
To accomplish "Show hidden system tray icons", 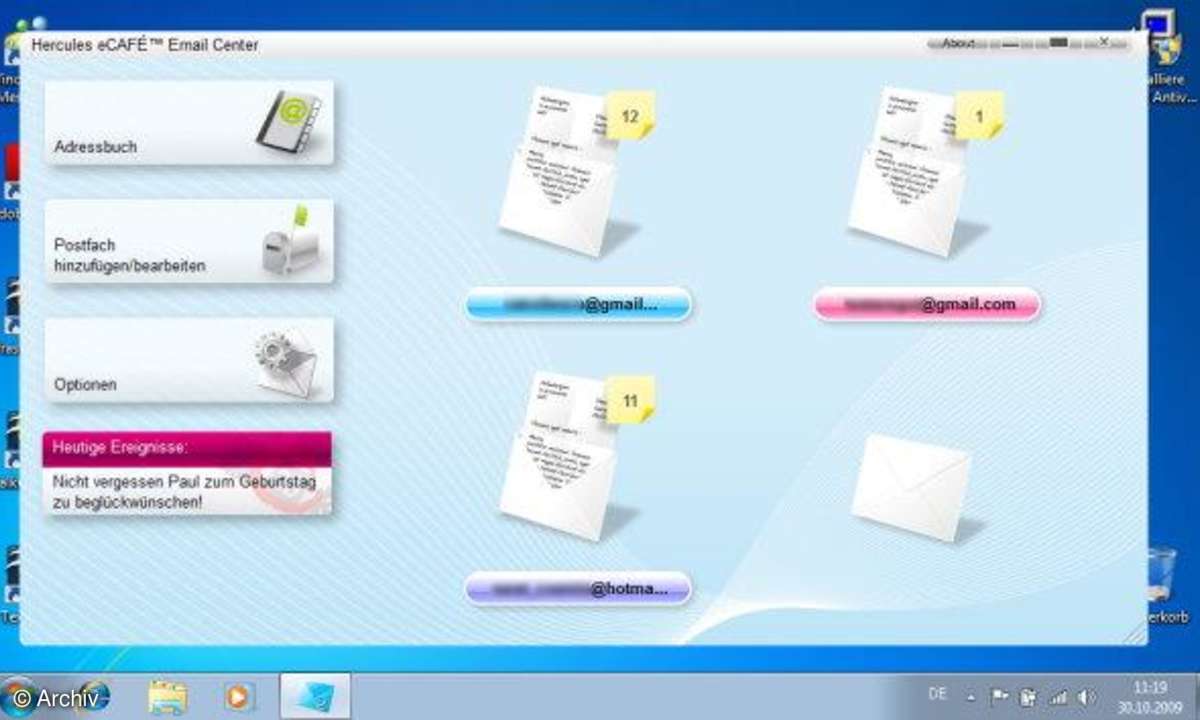I will coord(970,697).
